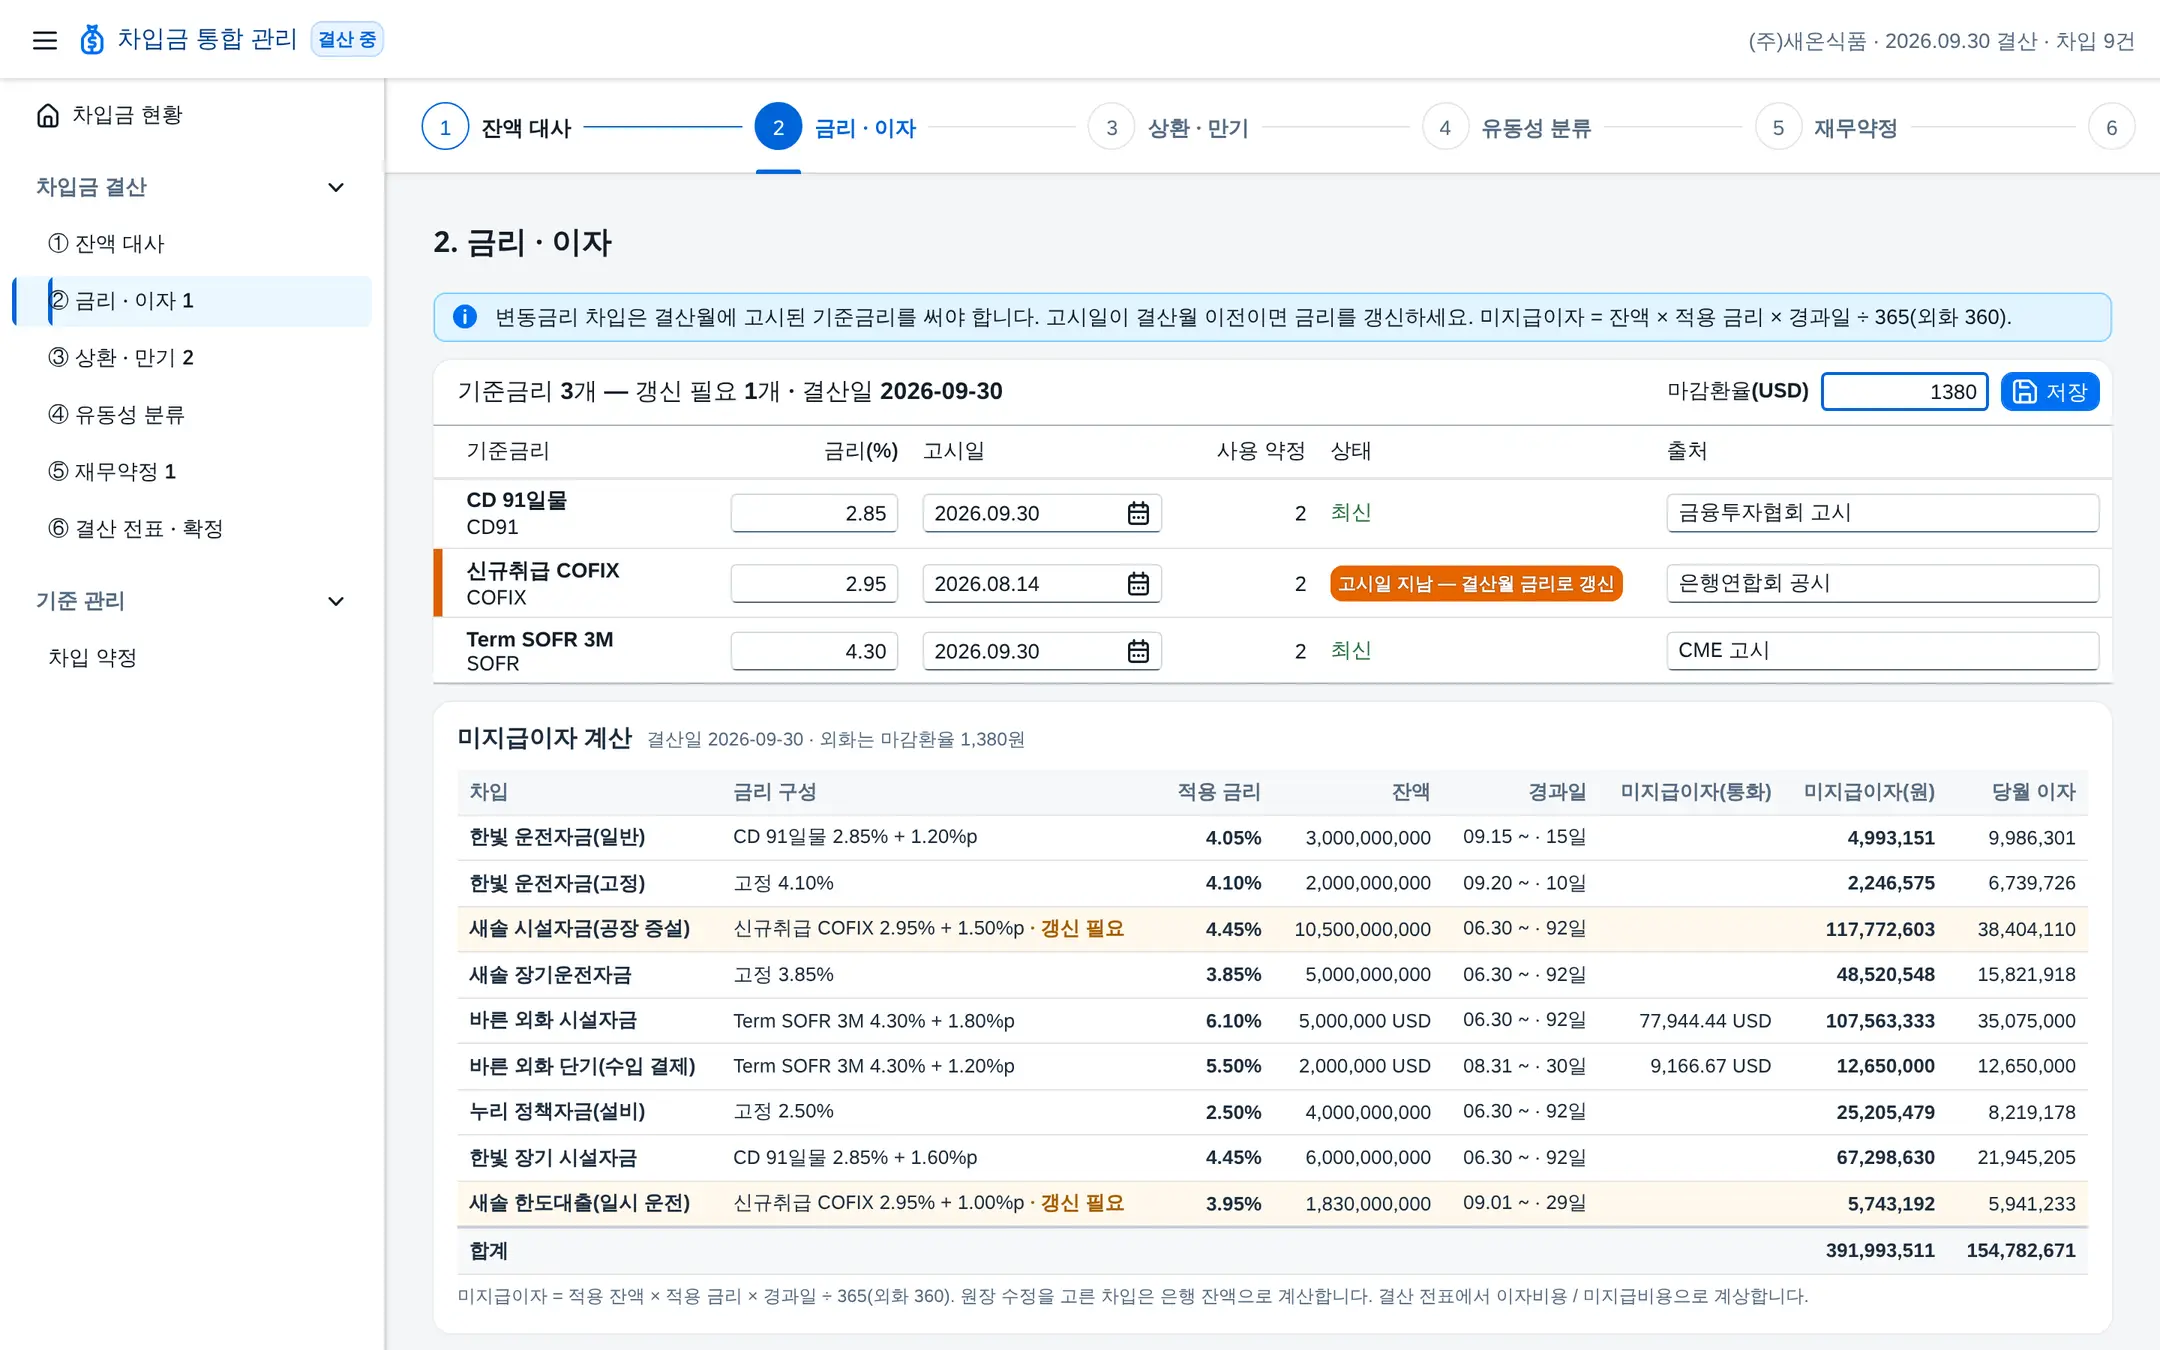Open calendar picker for Term SOFR 3M 고시일
Screen dimensions: 2160x1350
point(1138,651)
